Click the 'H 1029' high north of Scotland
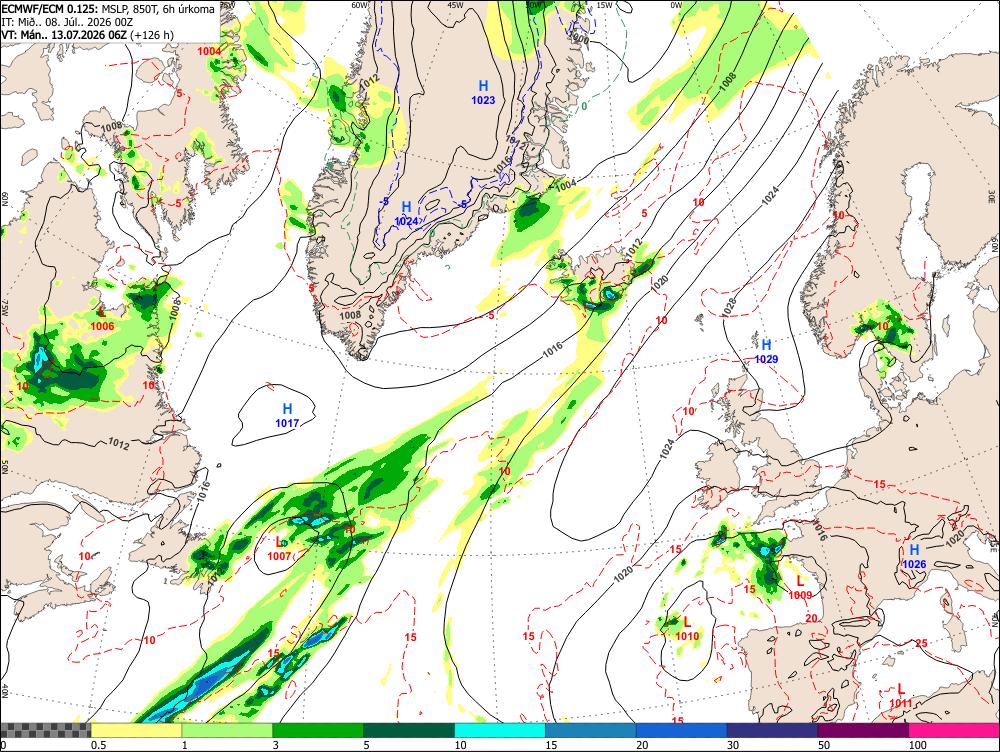The width and height of the screenshot is (1000, 752). tap(766, 351)
